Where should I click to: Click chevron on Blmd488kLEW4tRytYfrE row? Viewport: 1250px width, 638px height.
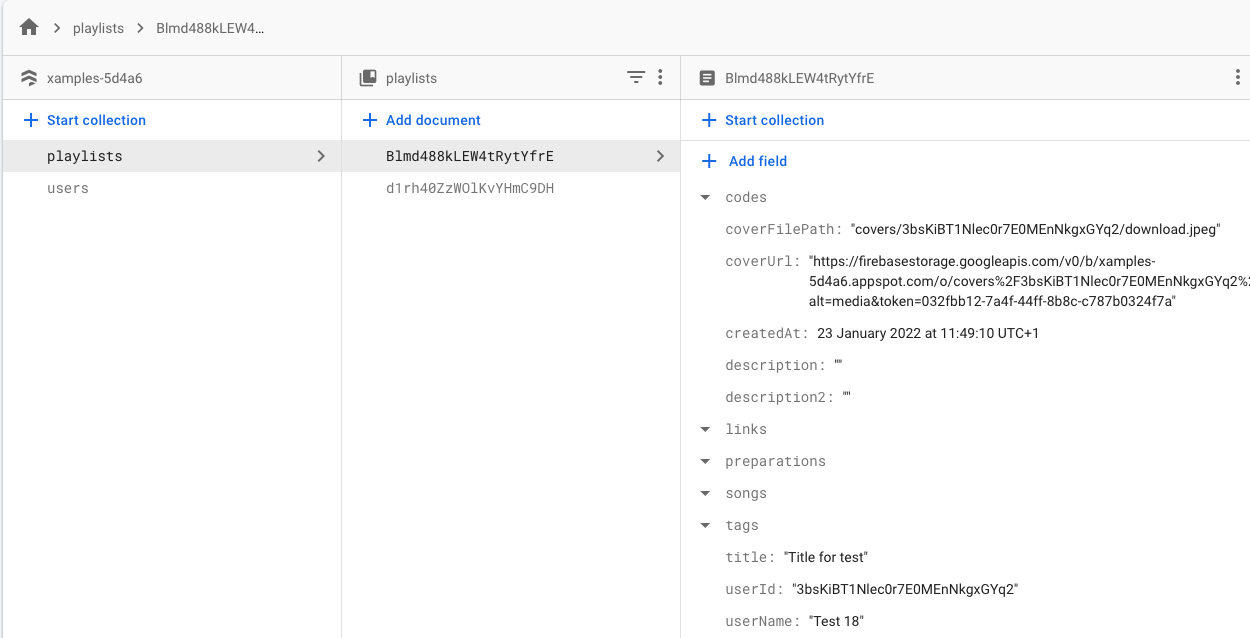(x=660, y=156)
